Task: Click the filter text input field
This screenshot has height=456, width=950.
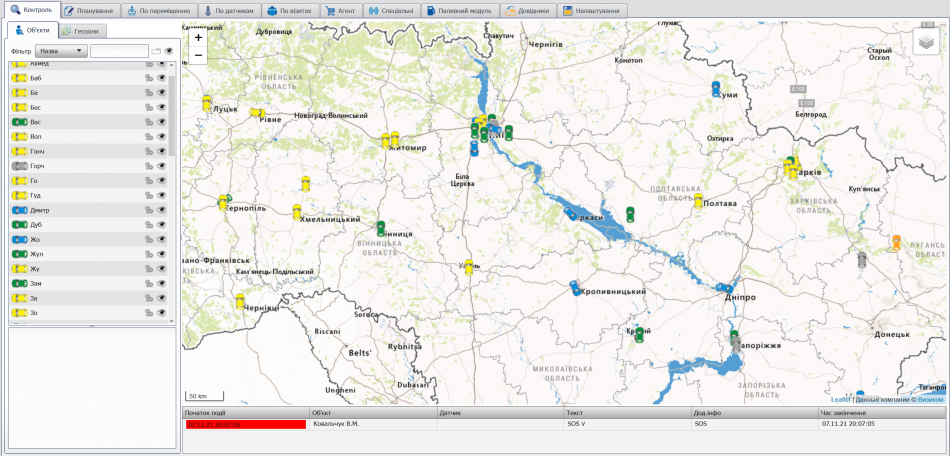Action: click(119, 50)
